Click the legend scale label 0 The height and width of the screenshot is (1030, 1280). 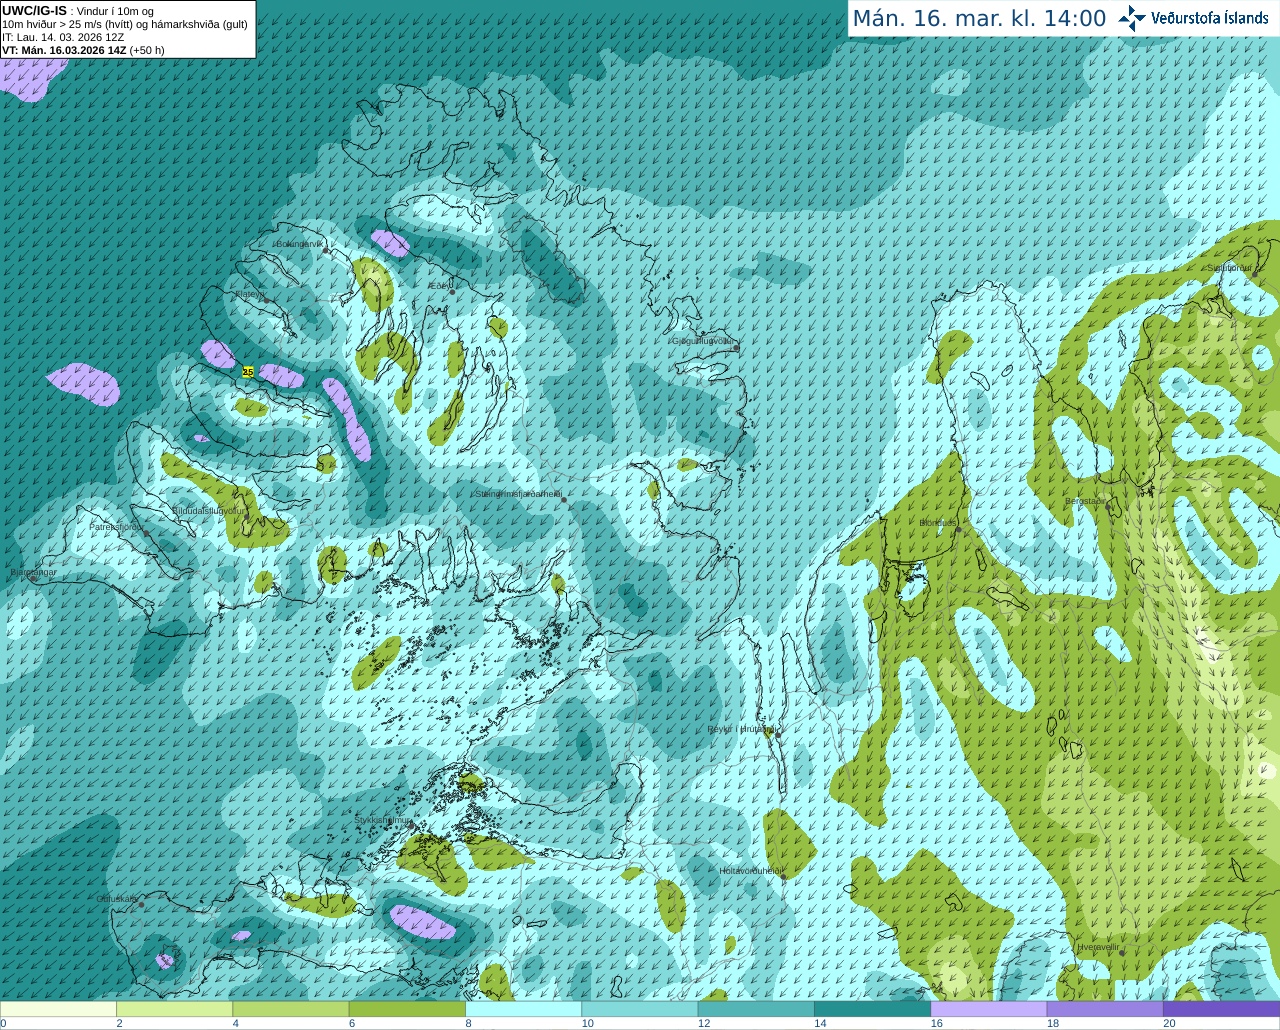[3, 1023]
